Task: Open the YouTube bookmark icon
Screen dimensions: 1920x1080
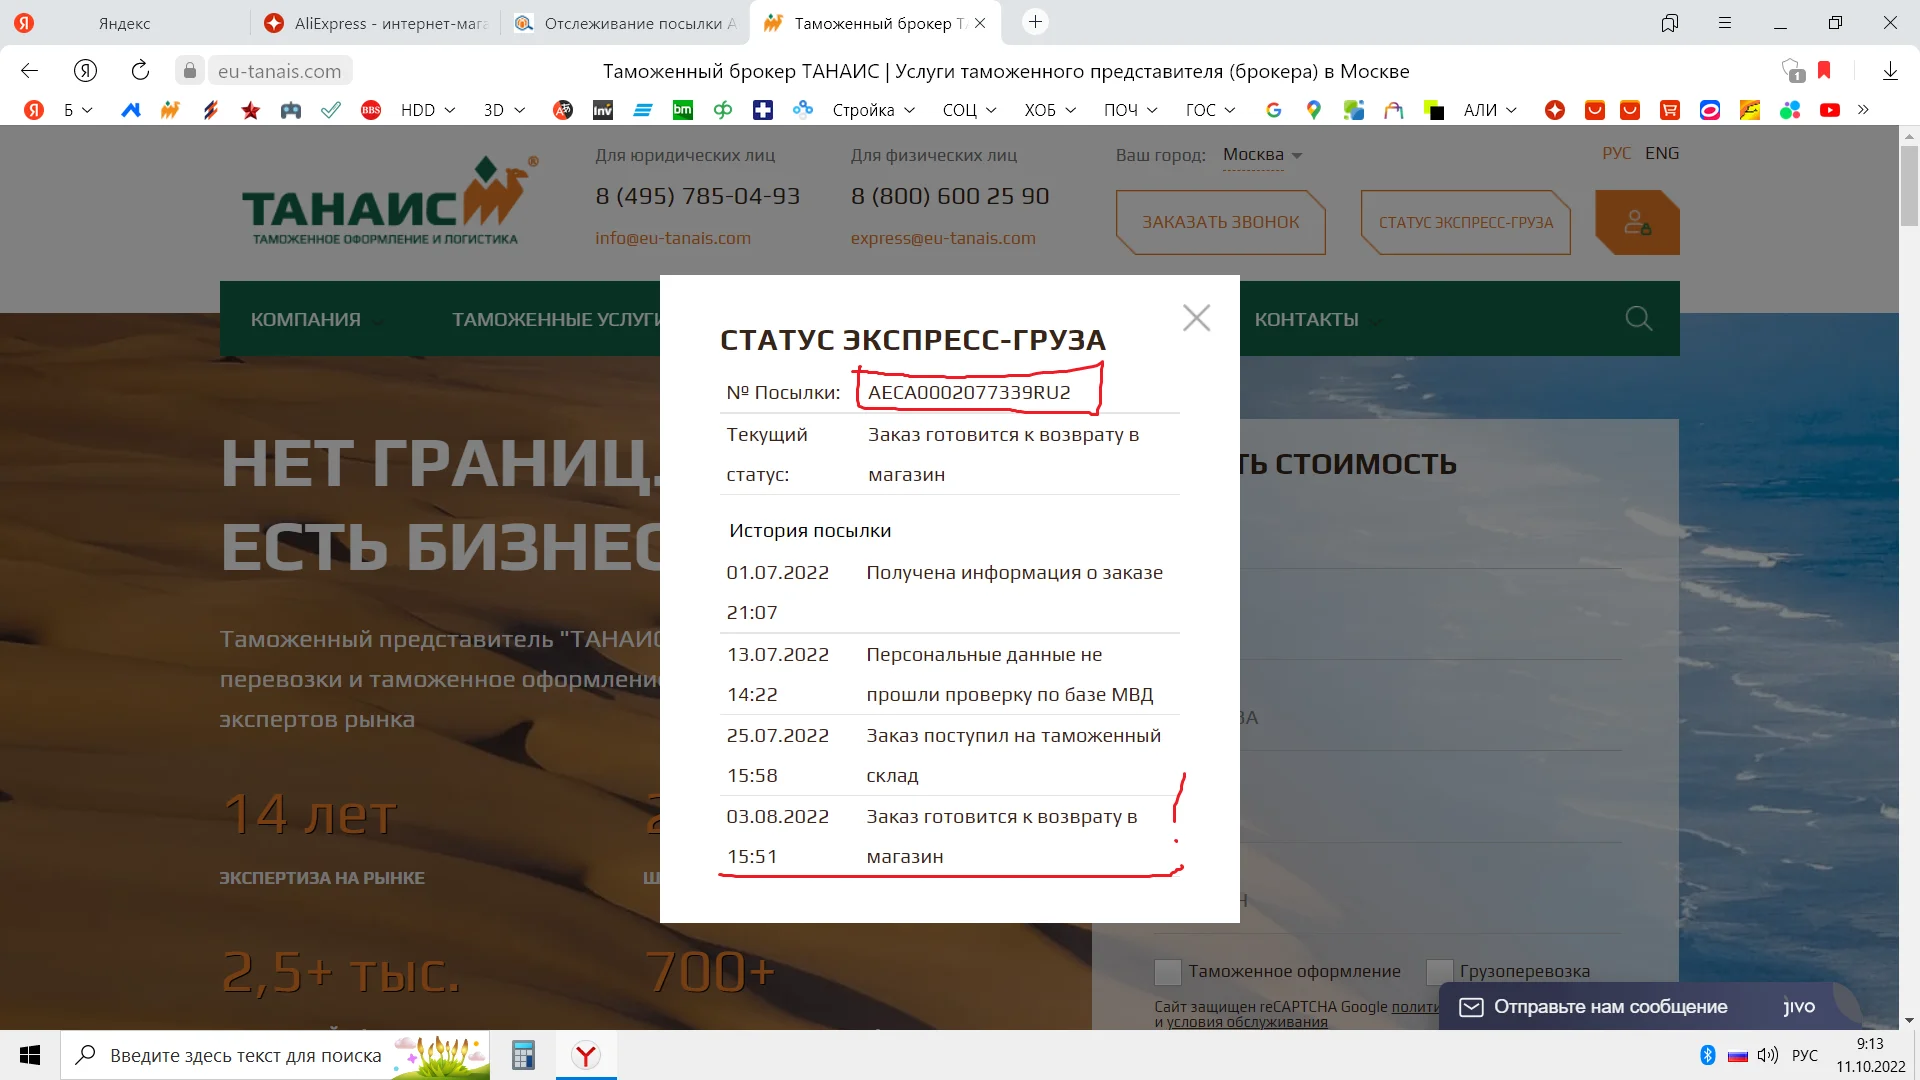Action: point(1829,110)
